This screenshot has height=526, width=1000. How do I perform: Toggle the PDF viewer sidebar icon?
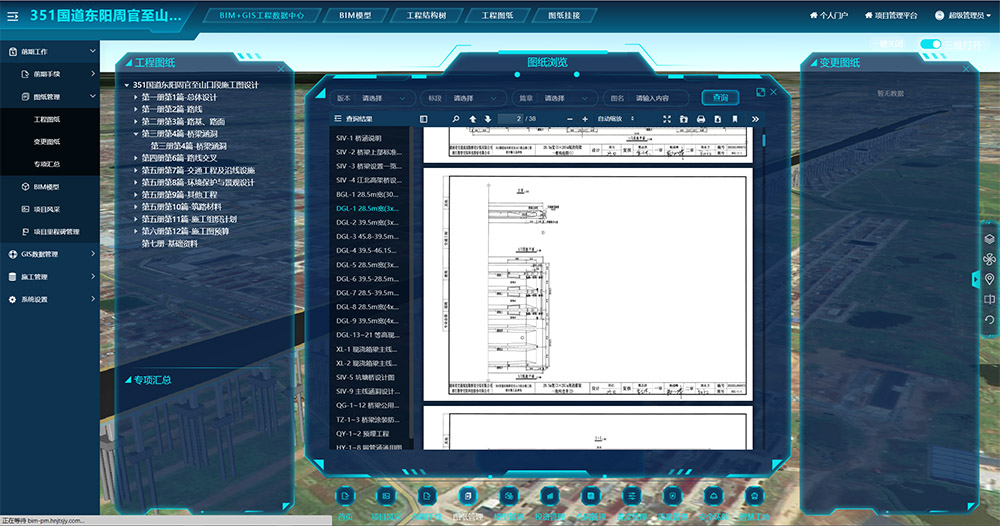pyautogui.click(x=424, y=119)
